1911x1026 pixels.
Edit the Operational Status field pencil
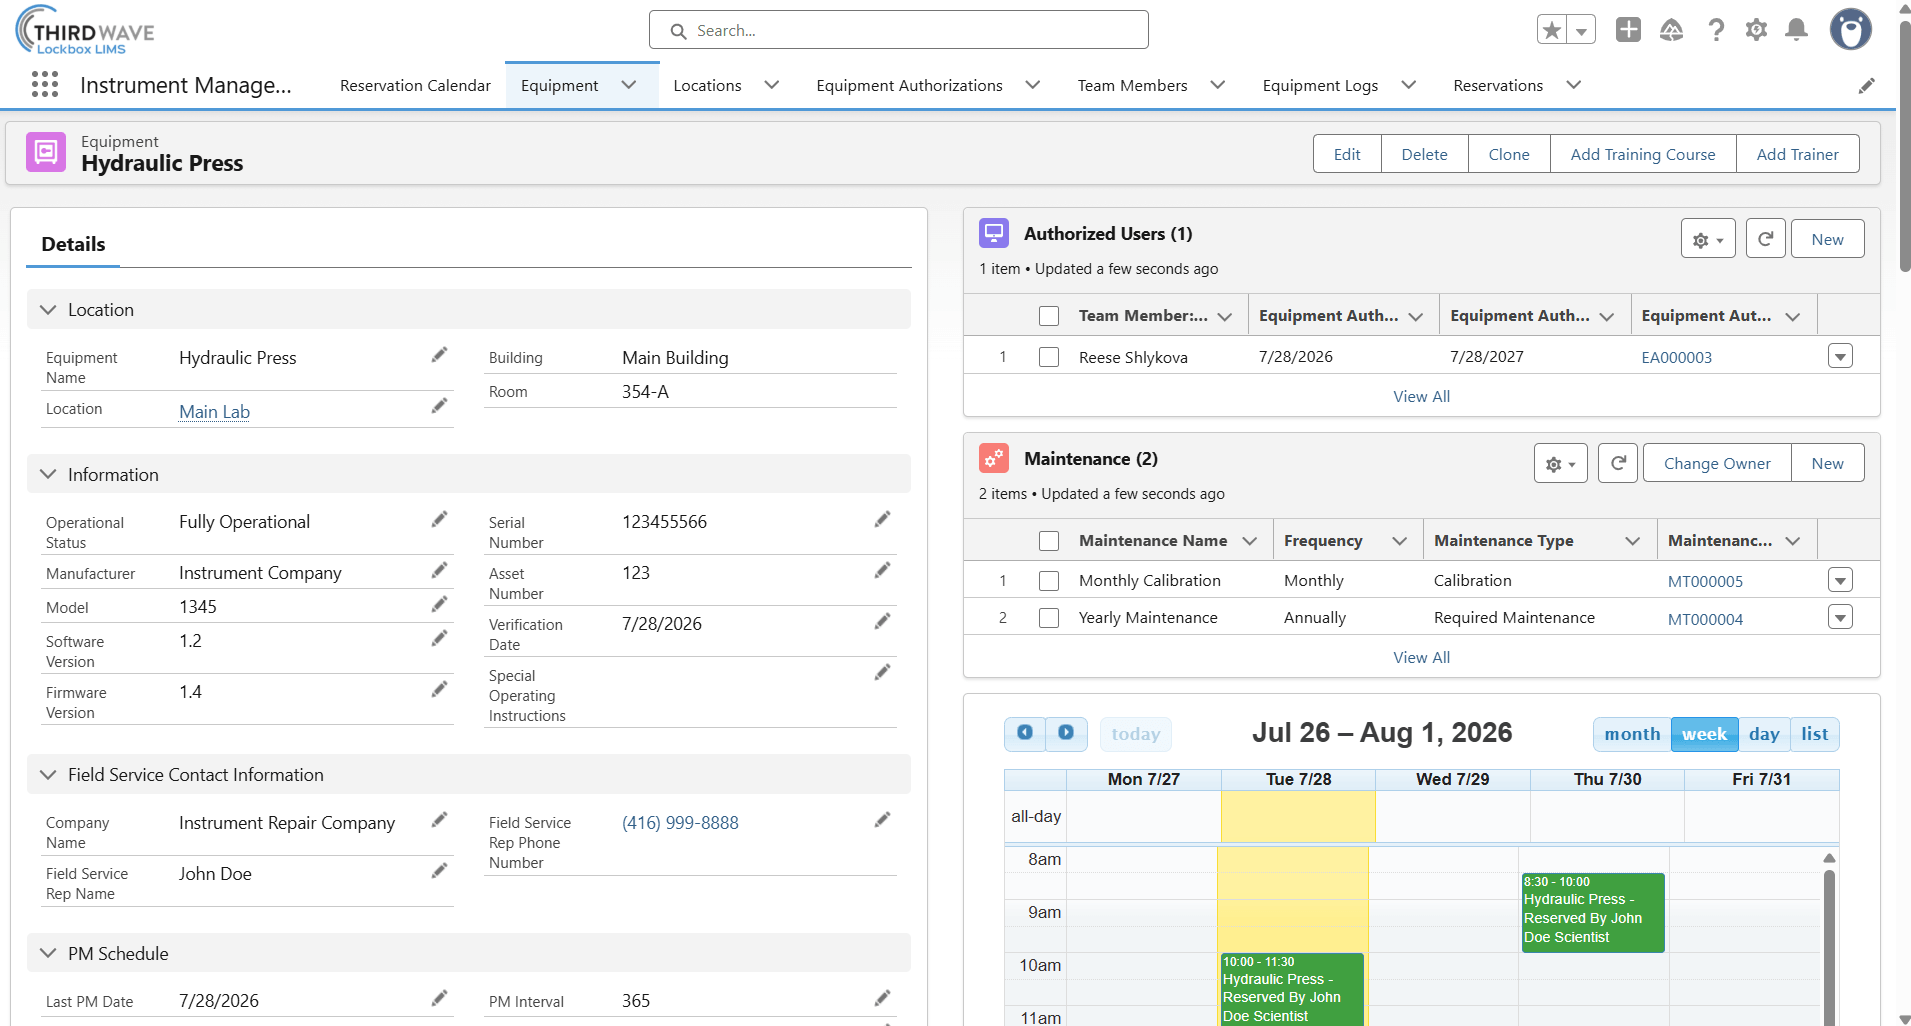click(x=439, y=520)
